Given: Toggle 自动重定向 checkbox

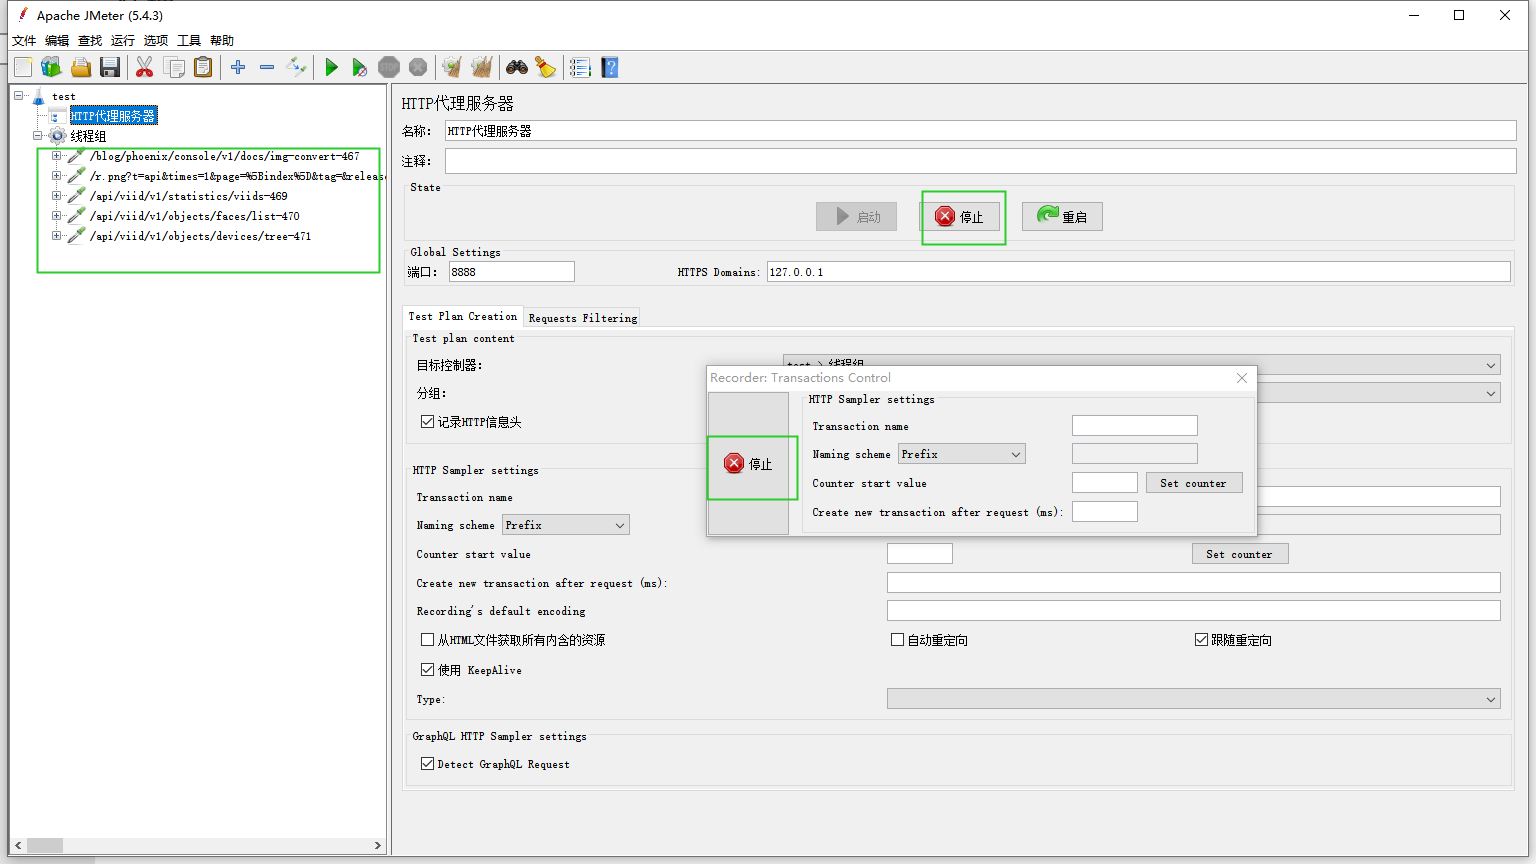Looking at the screenshot, I should [897, 640].
